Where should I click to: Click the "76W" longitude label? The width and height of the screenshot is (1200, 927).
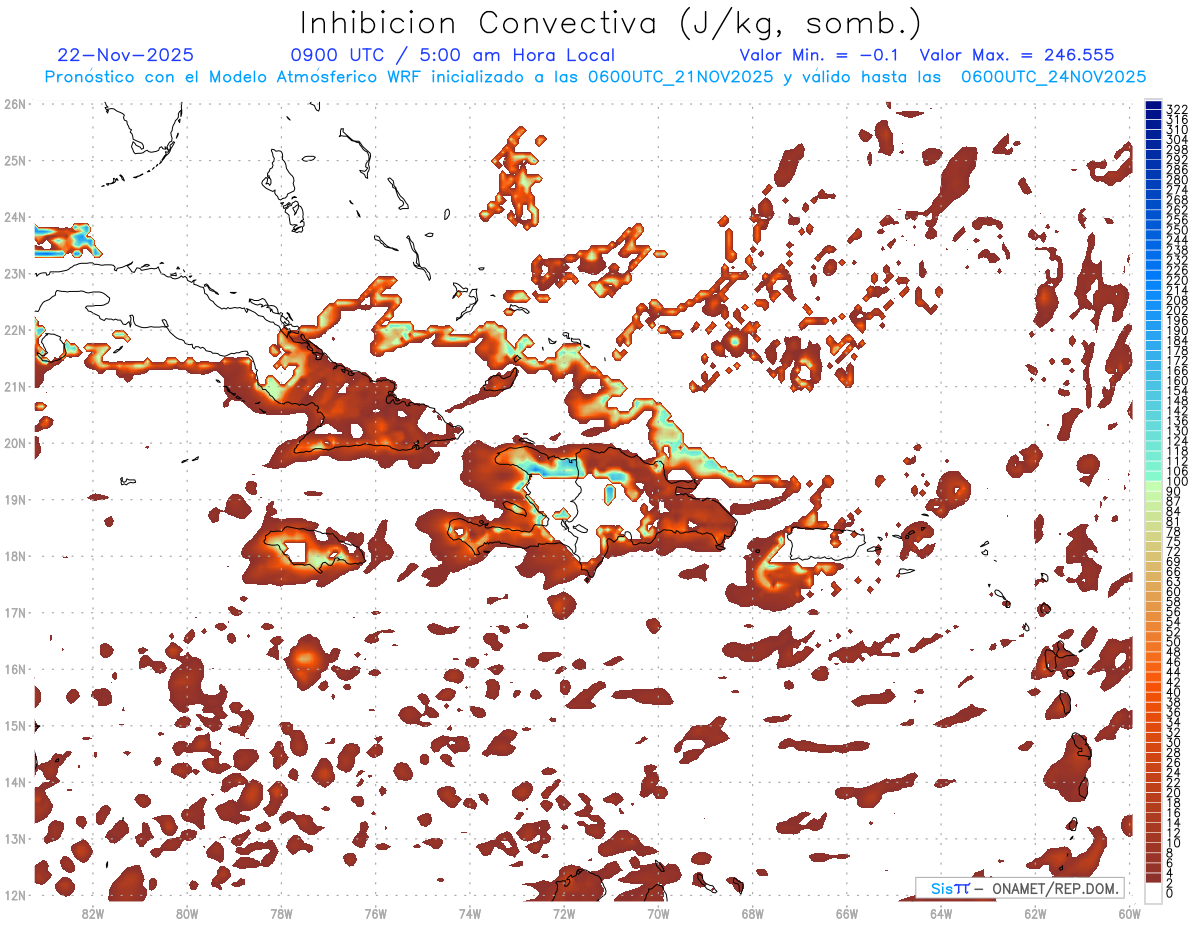coord(376,913)
